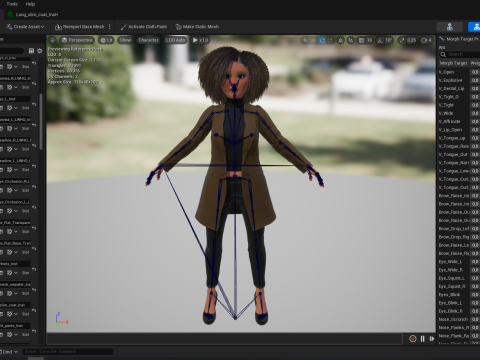Open the Create Asset dropdown

pos(25,27)
